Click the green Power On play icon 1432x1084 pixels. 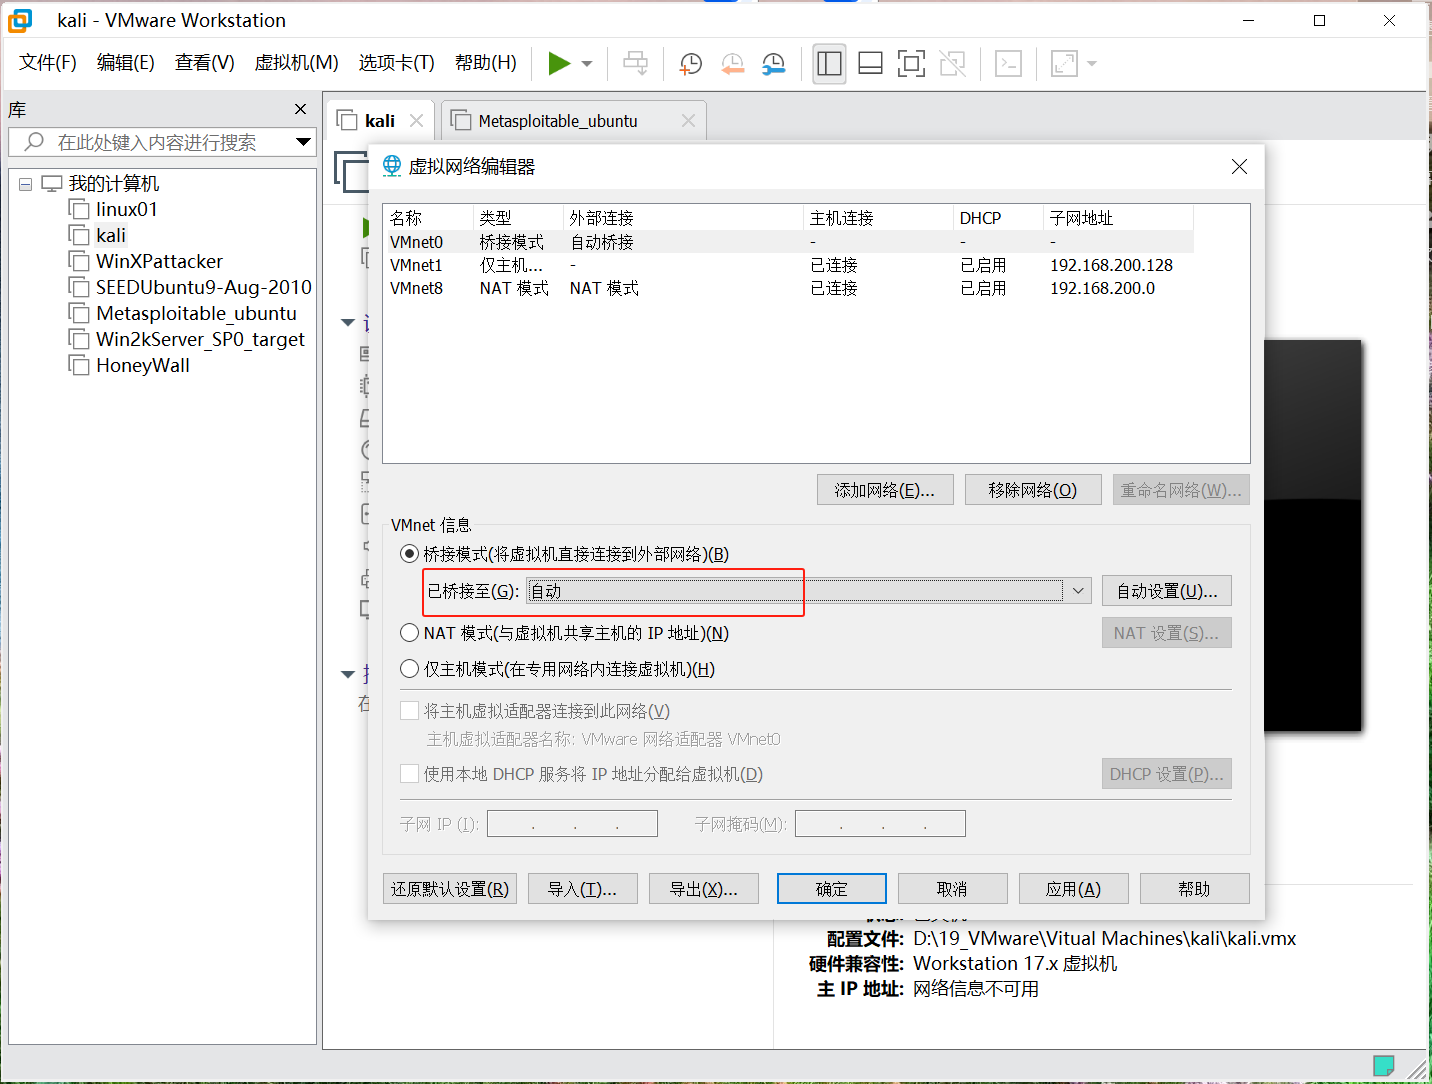coord(559,64)
